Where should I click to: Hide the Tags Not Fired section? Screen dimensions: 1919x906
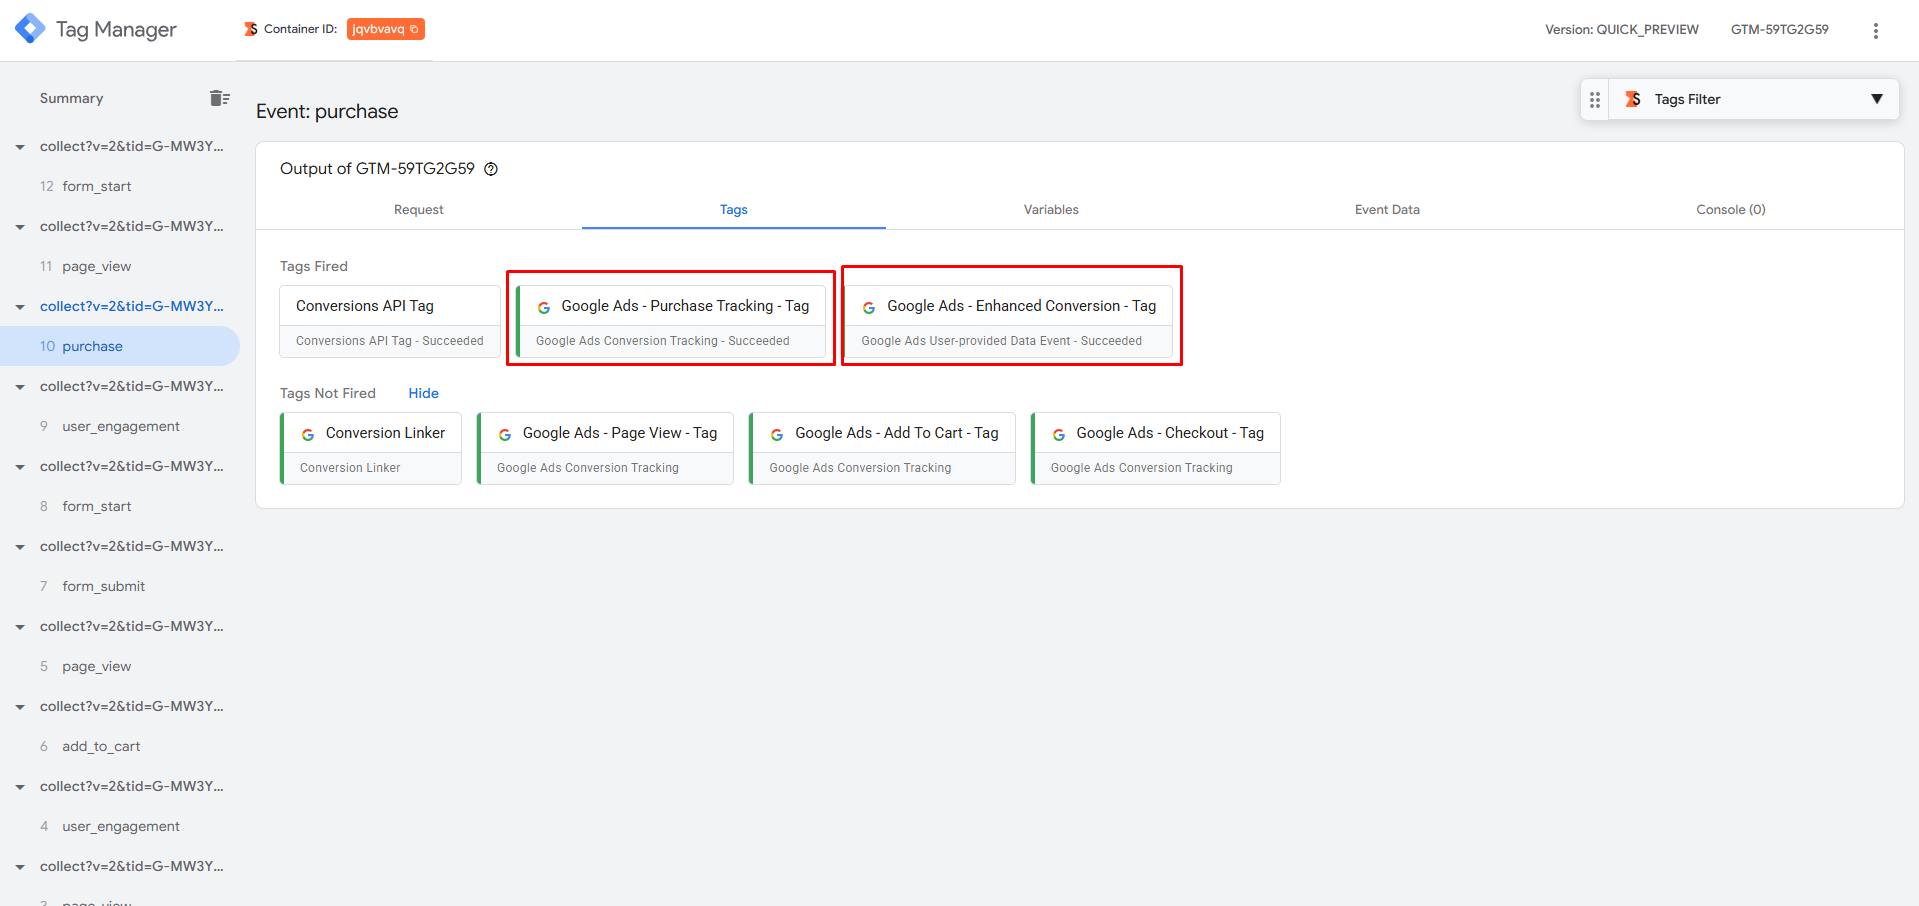tap(423, 393)
